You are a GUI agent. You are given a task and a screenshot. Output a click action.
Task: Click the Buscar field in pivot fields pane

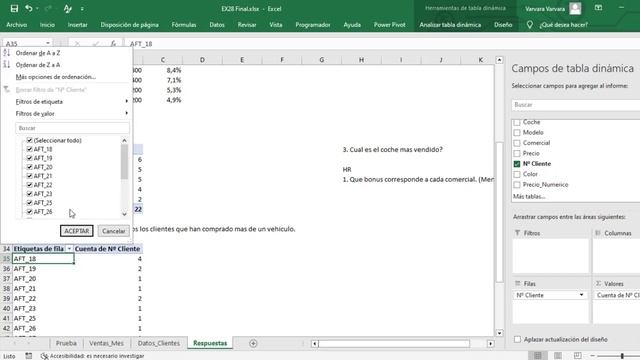[x=576, y=105]
